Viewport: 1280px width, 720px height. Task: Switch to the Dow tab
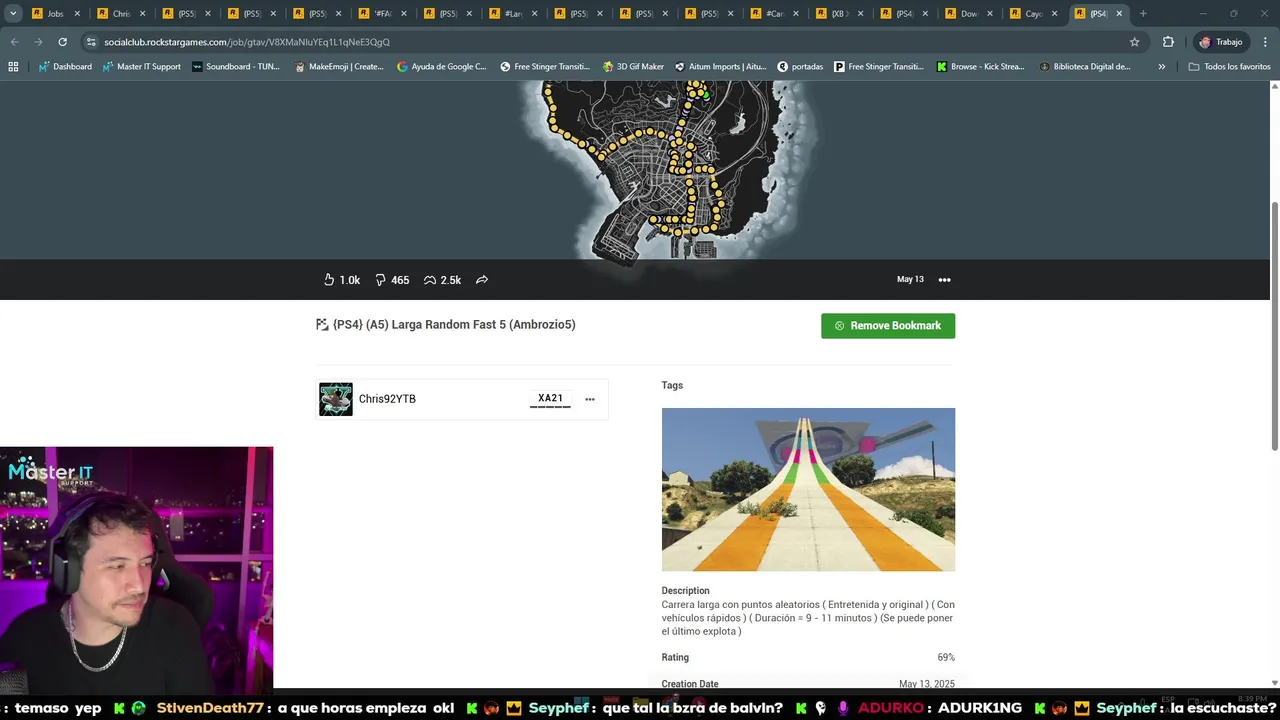pos(968,14)
